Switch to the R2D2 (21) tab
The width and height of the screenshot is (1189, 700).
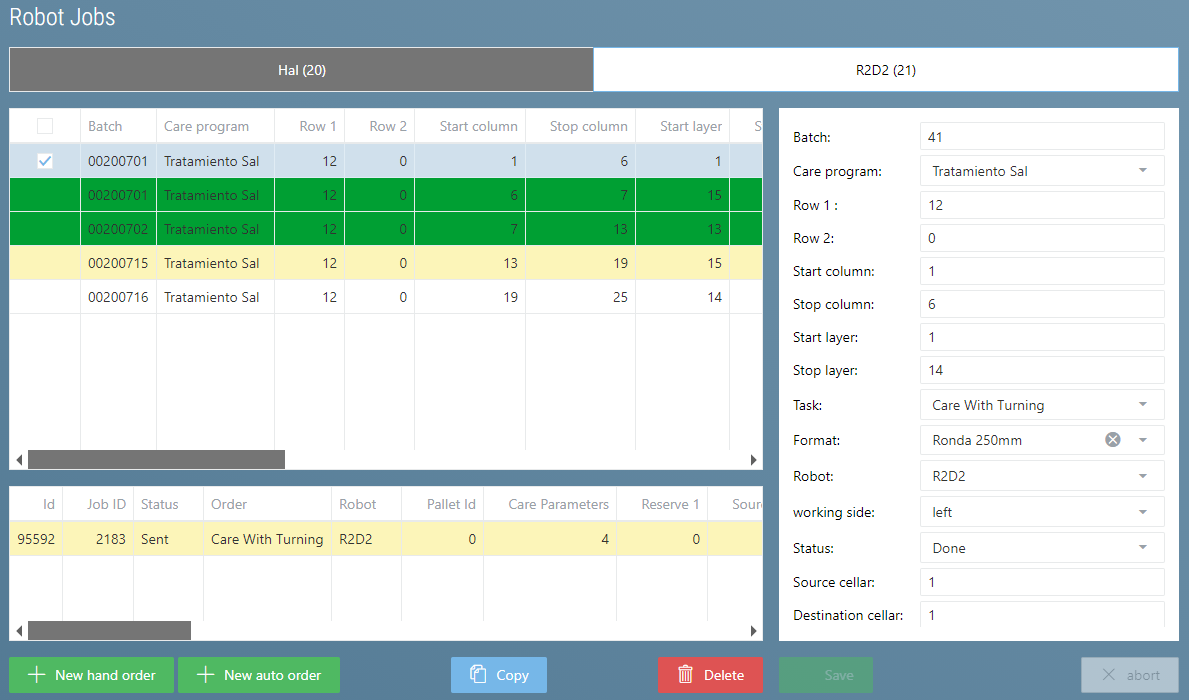tap(885, 70)
